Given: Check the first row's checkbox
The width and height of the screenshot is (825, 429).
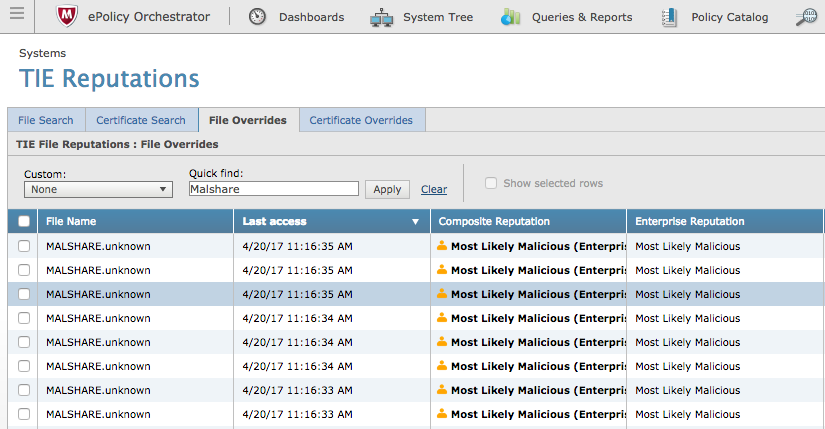Looking at the screenshot, I should tap(24, 246).
